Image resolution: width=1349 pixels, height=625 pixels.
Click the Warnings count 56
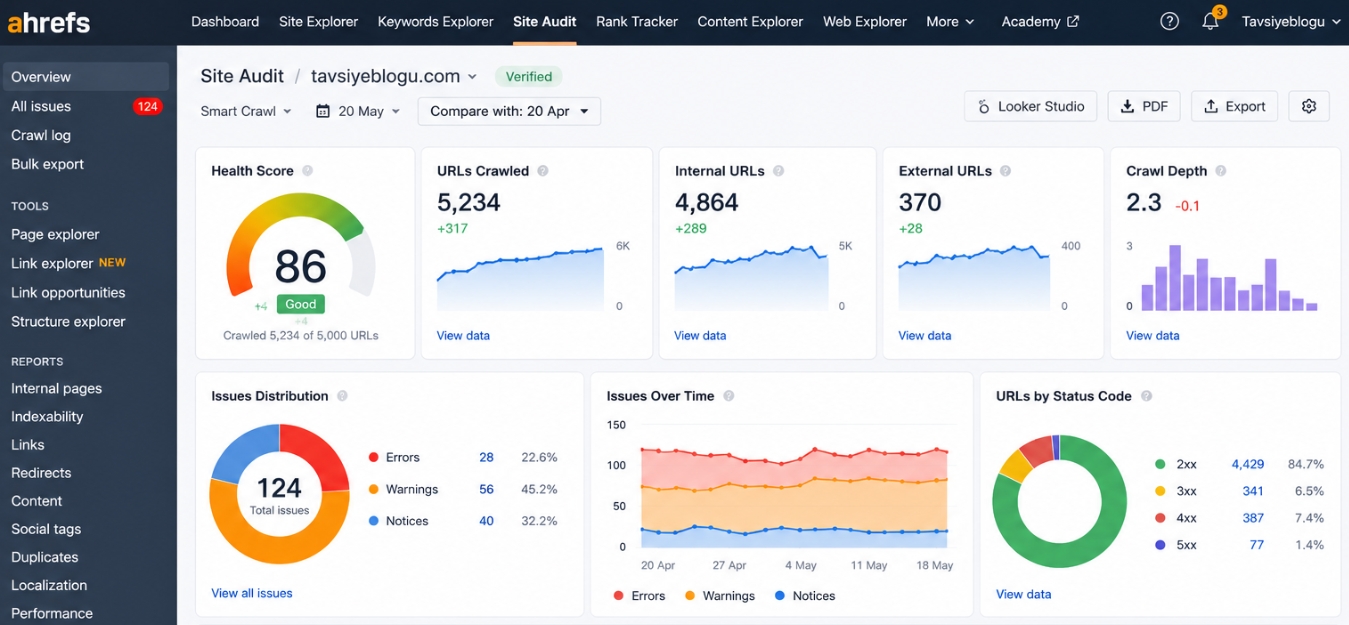click(486, 489)
